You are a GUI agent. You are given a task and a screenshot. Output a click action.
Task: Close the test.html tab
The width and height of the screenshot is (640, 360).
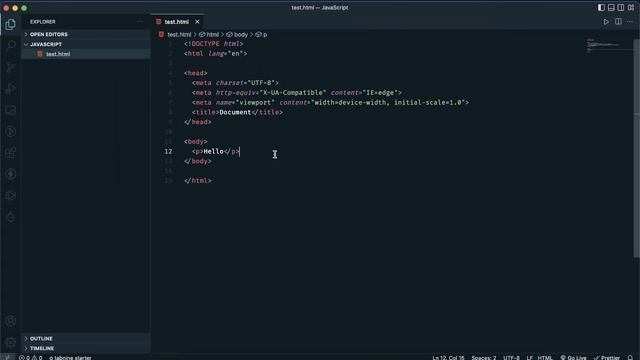pyautogui.click(x=197, y=22)
